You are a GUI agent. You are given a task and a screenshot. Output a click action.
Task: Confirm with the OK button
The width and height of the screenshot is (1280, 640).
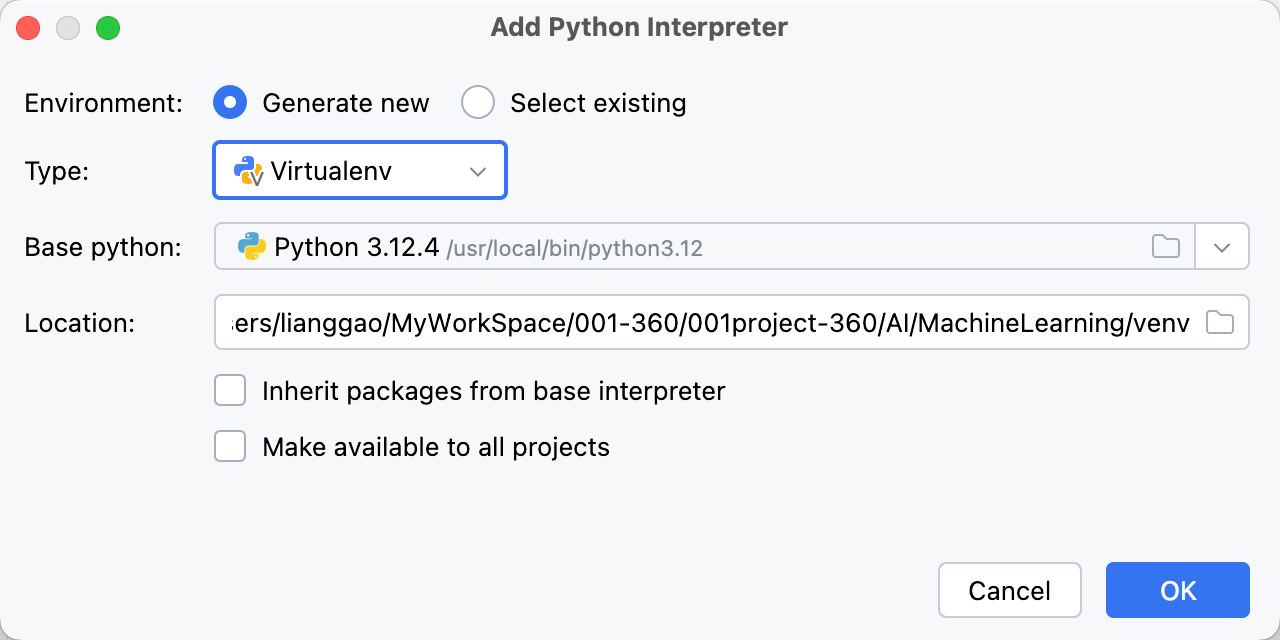(x=1177, y=590)
